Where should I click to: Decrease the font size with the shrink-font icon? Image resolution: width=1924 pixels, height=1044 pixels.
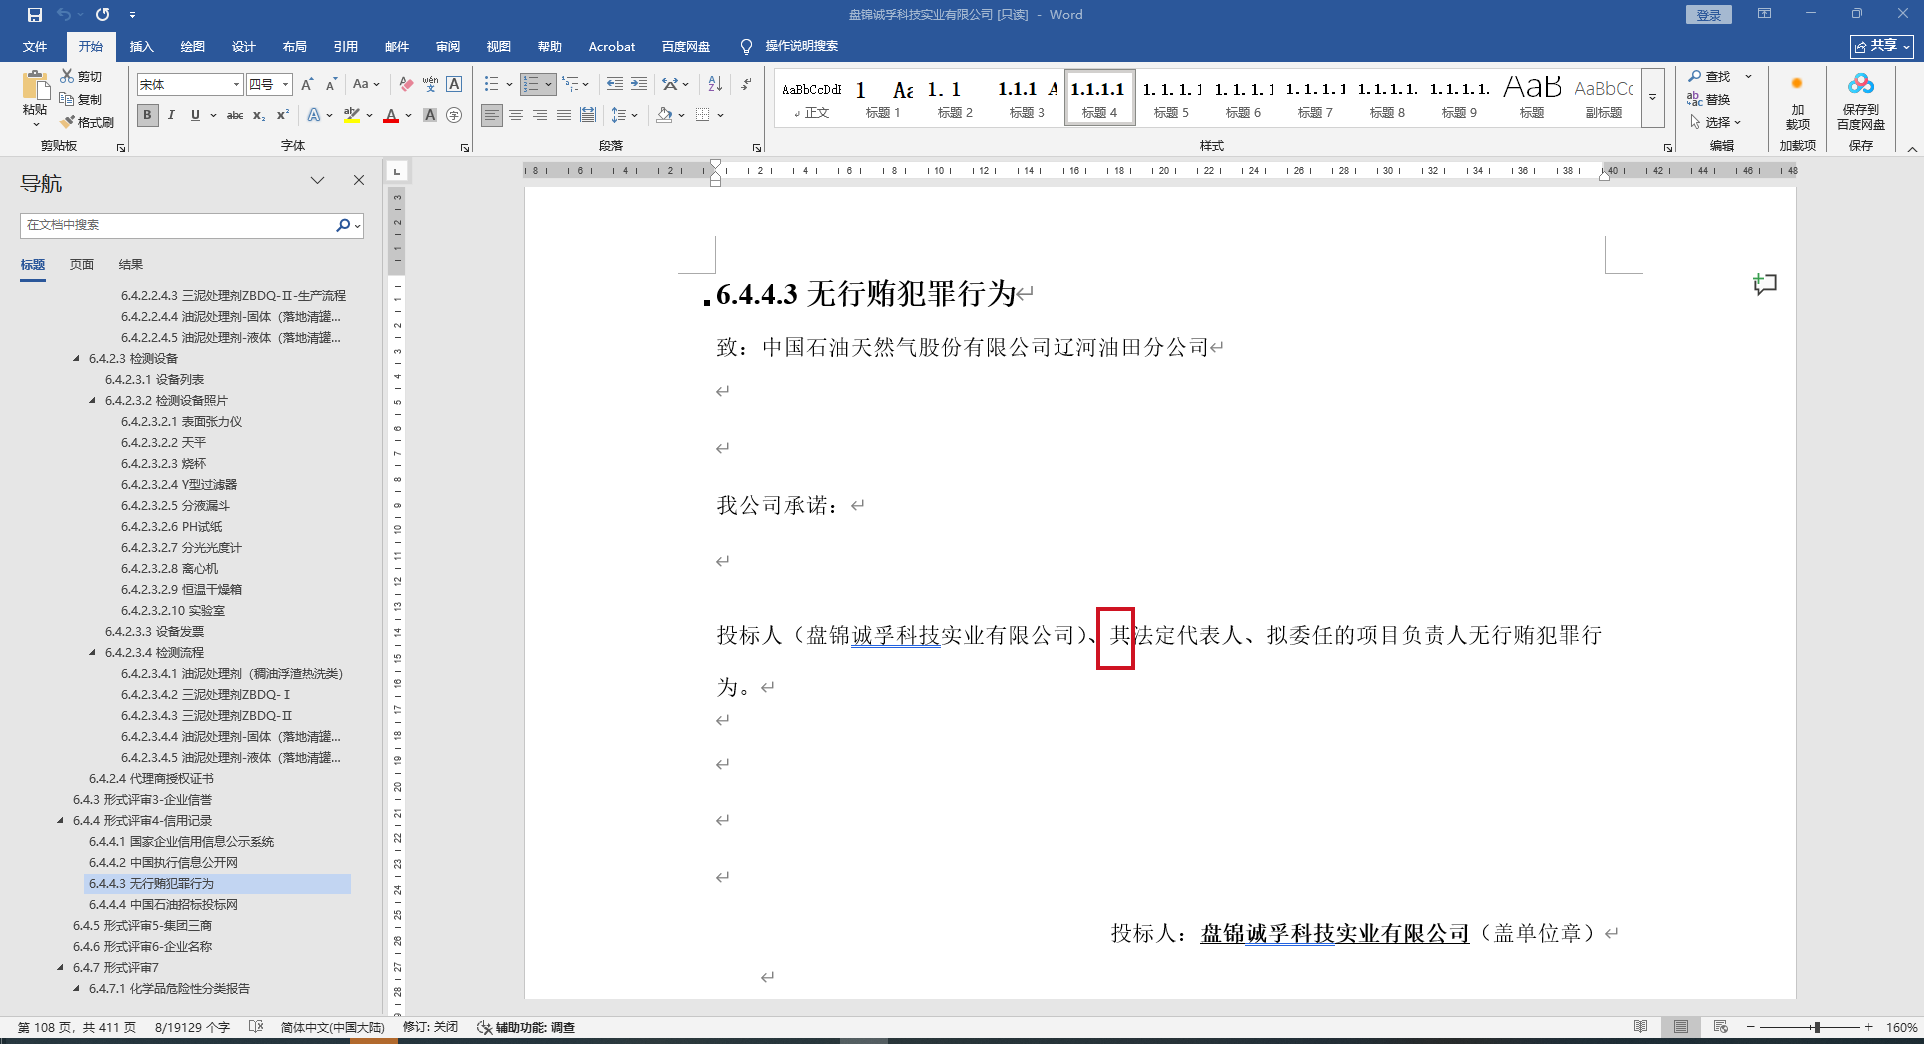point(331,85)
